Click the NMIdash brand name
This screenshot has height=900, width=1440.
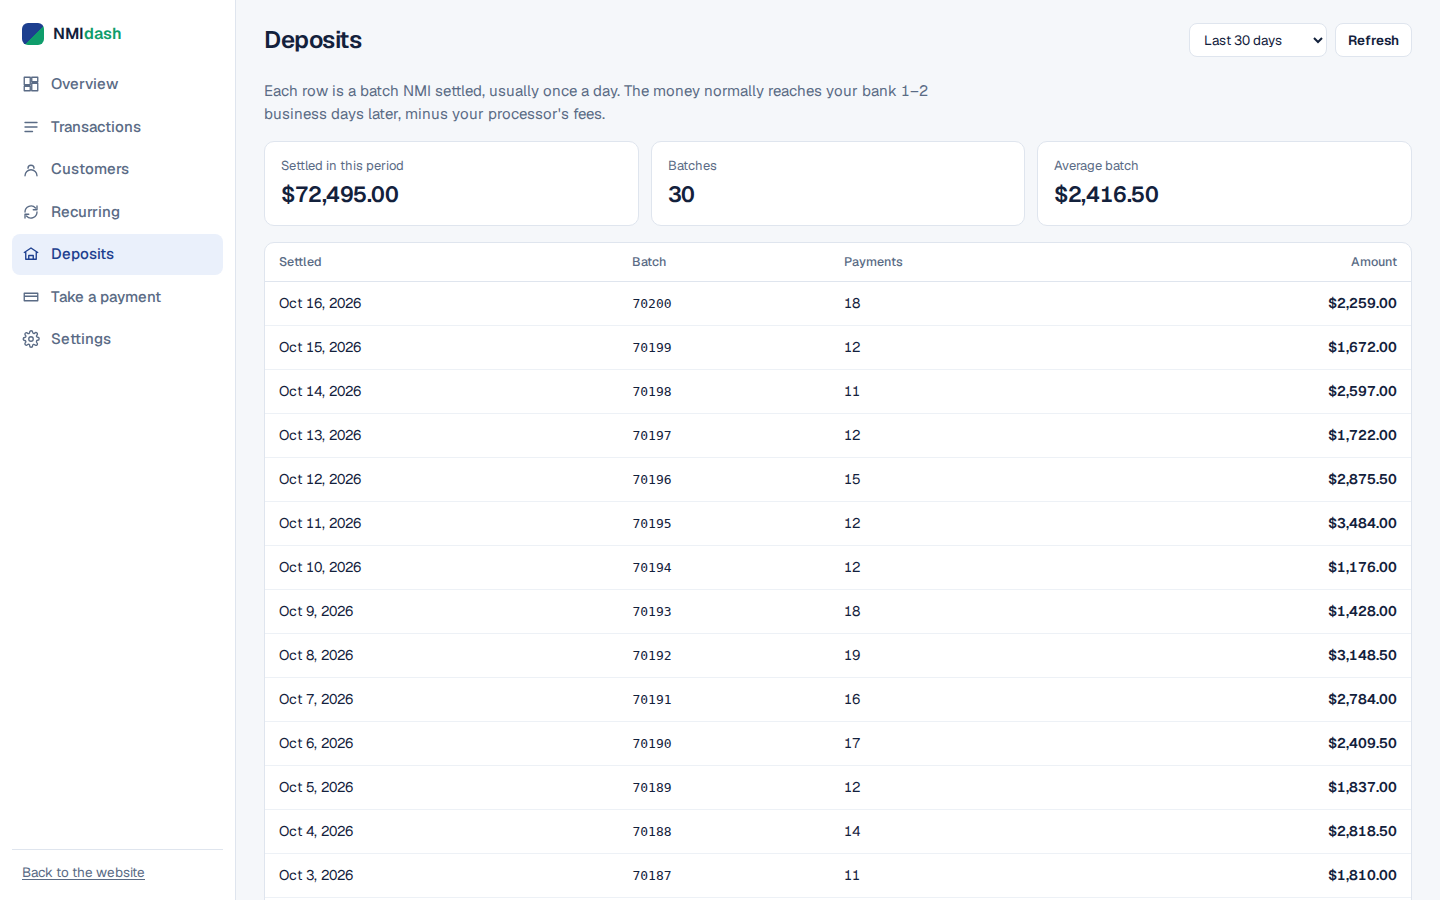click(x=87, y=34)
